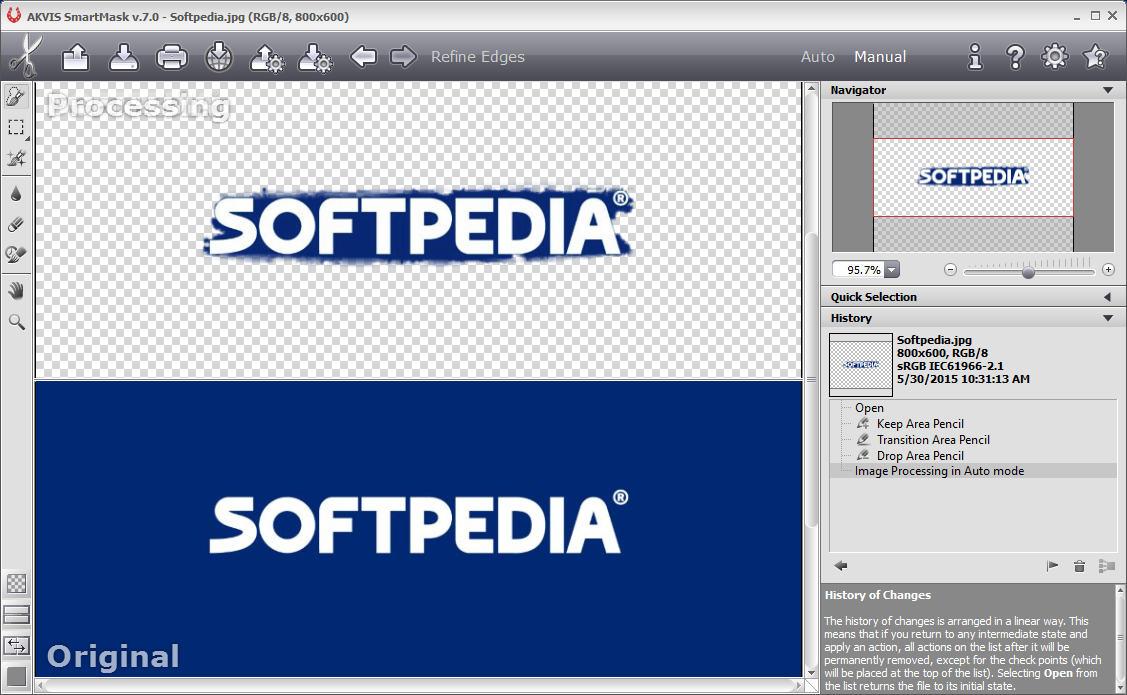Load strokes with upload-gear icon
Screen dimensions: 1127x695
click(x=267, y=57)
